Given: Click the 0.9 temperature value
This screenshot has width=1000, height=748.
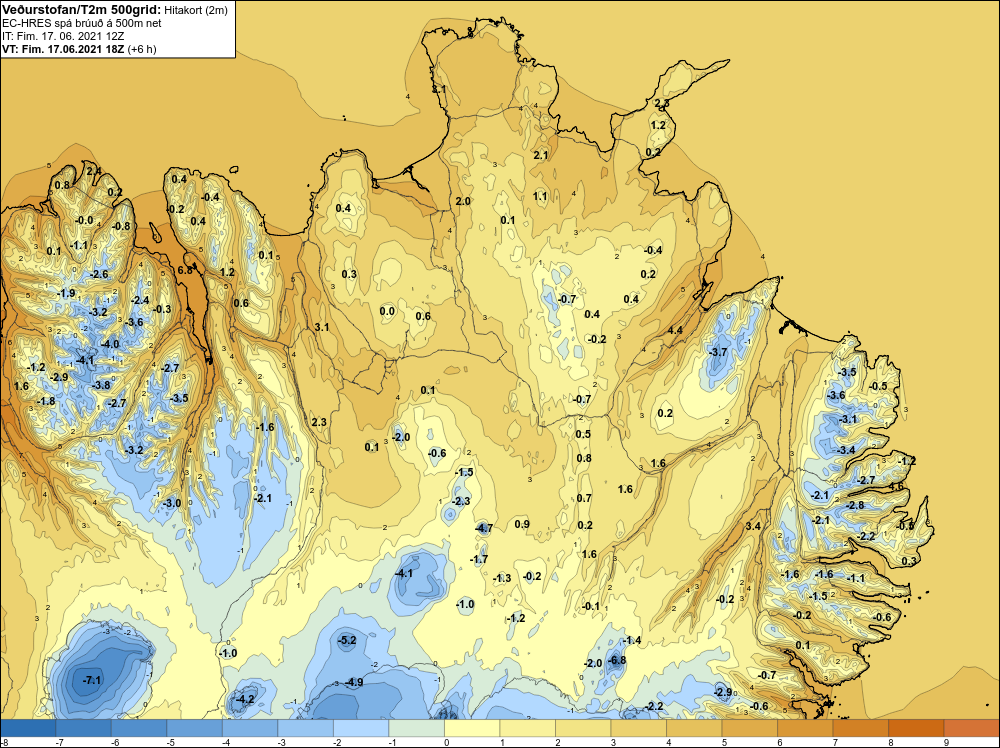Looking at the screenshot, I should [x=522, y=524].
